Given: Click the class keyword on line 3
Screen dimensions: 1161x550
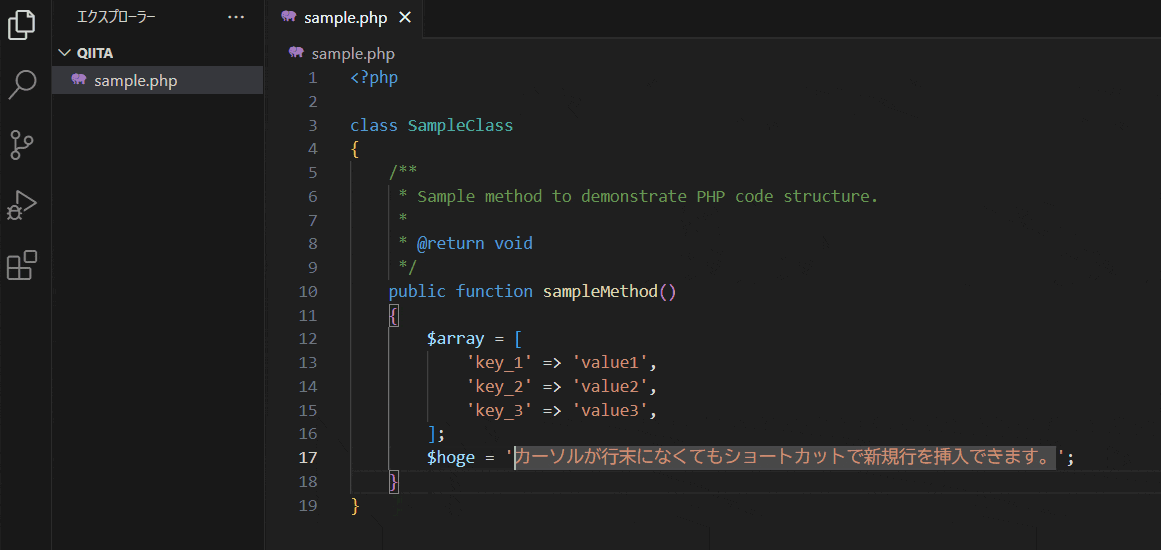Looking at the screenshot, I should point(374,125).
